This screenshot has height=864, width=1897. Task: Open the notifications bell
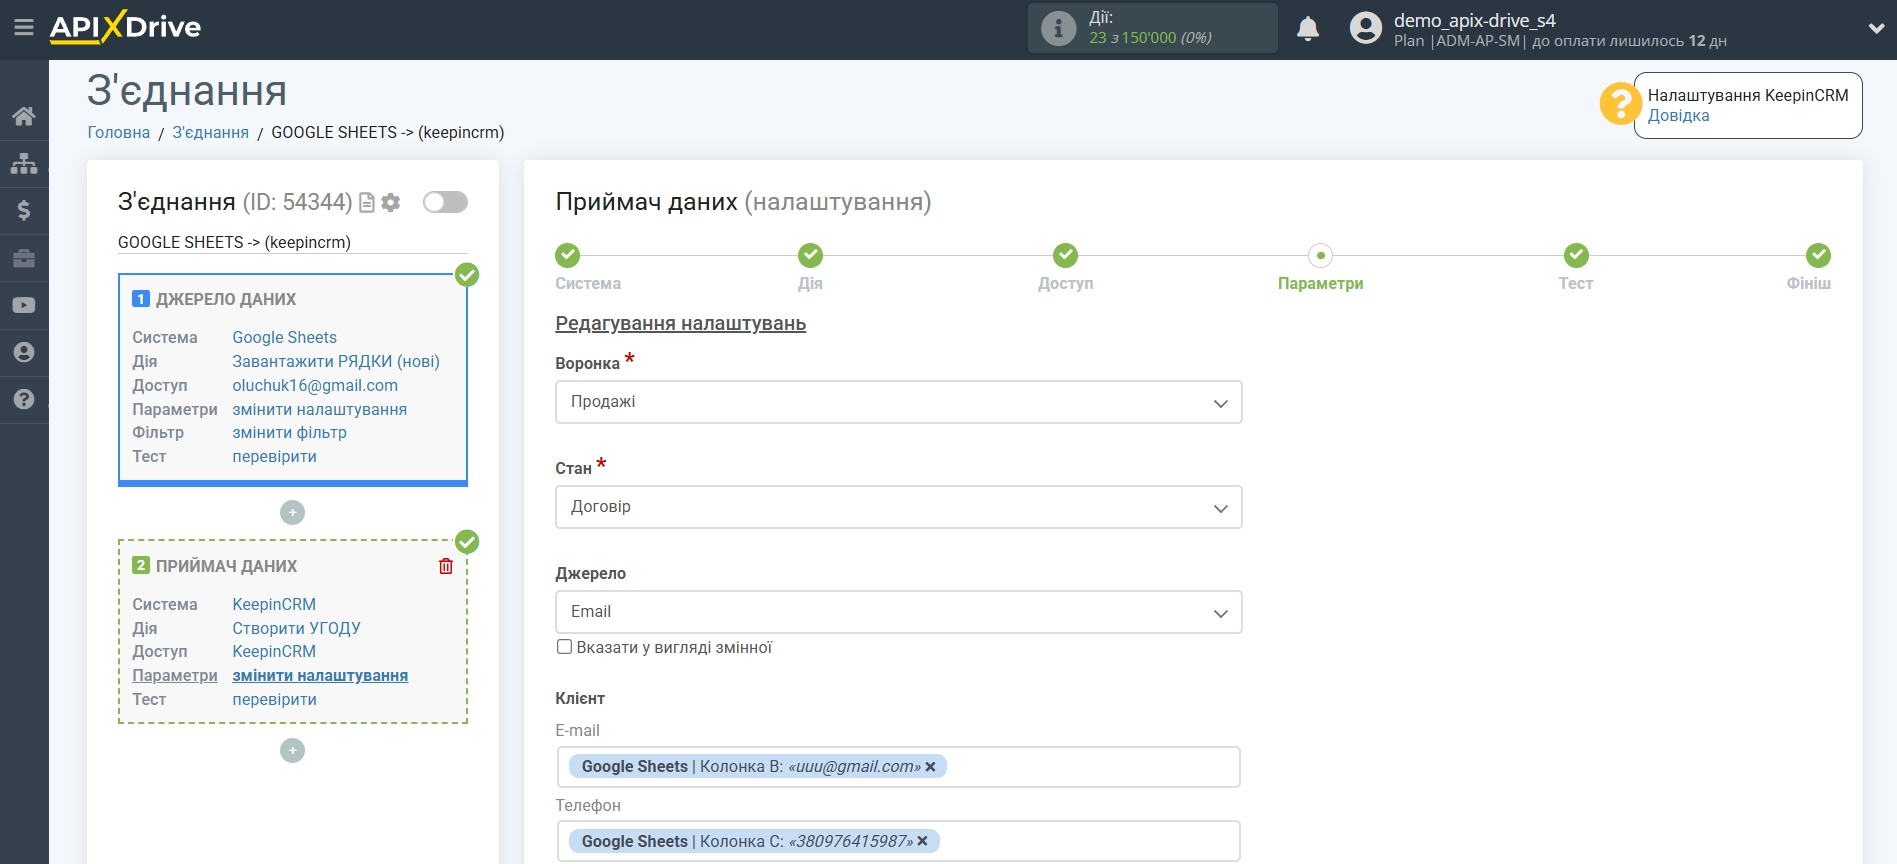pos(1308,28)
